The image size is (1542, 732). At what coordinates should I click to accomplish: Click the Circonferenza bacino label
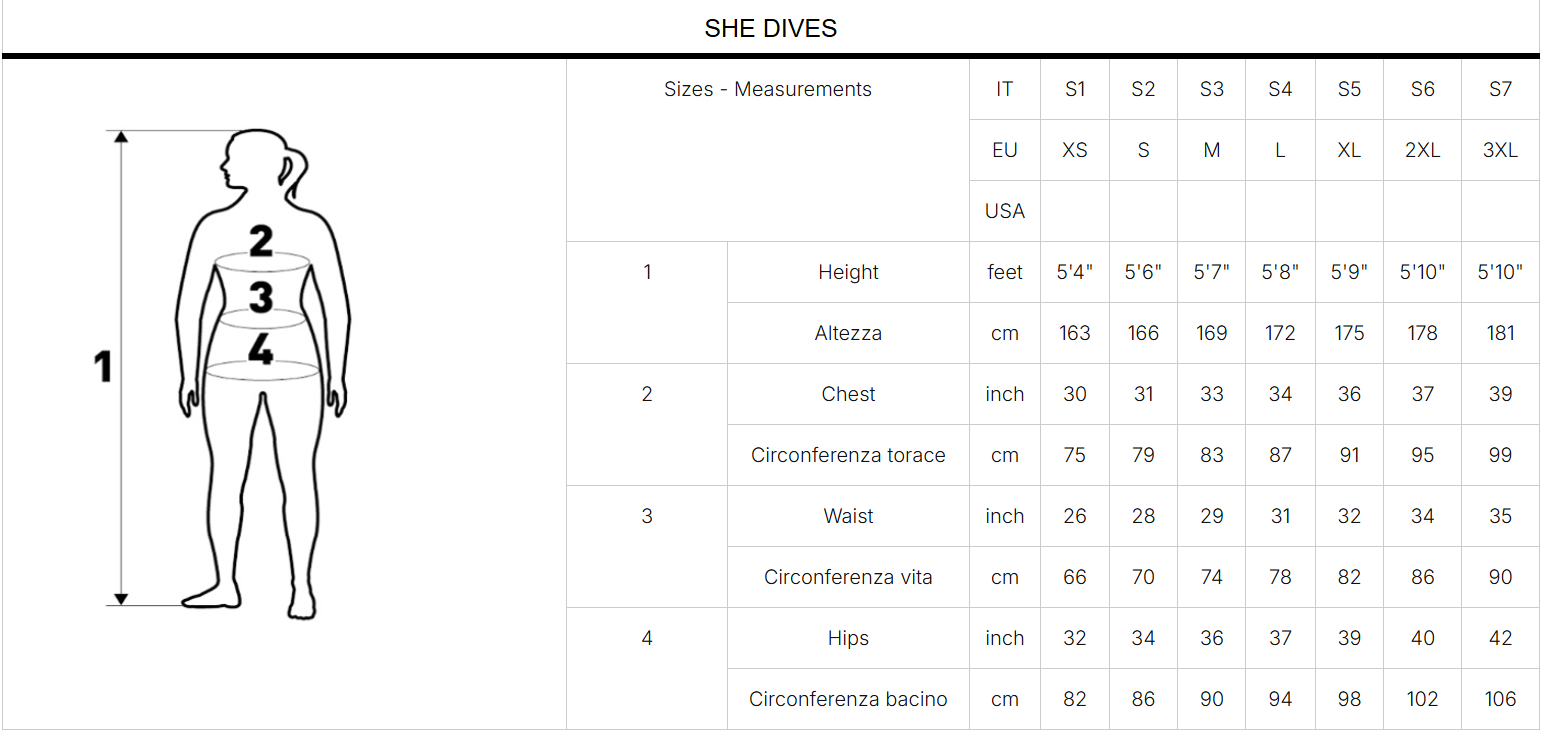coord(848,699)
